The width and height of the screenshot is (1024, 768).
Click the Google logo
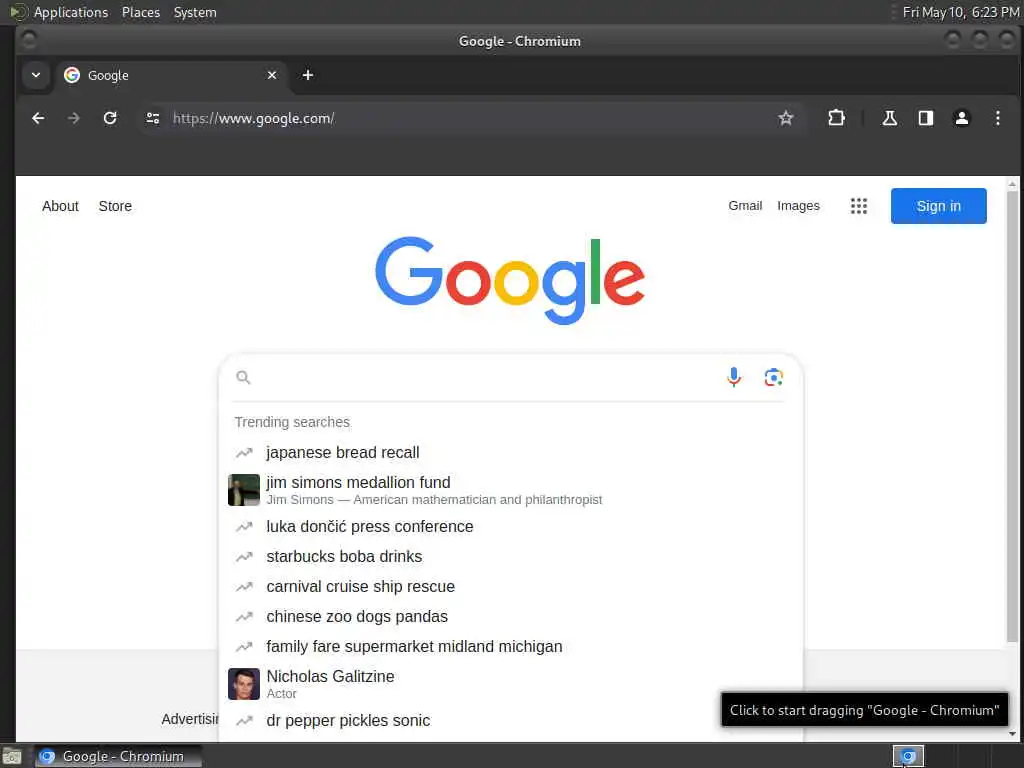(510, 280)
